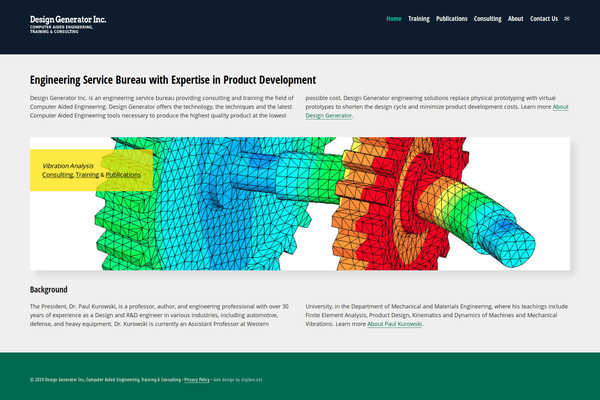Click the envelope icon in navigation

coord(568,18)
